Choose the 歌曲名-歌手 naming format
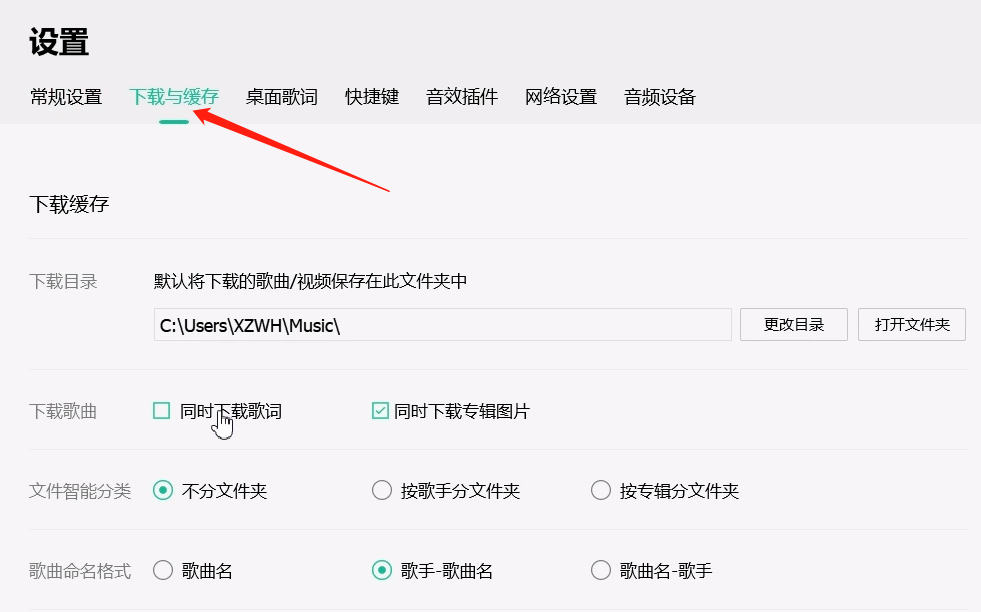 [x=600, y=570]
